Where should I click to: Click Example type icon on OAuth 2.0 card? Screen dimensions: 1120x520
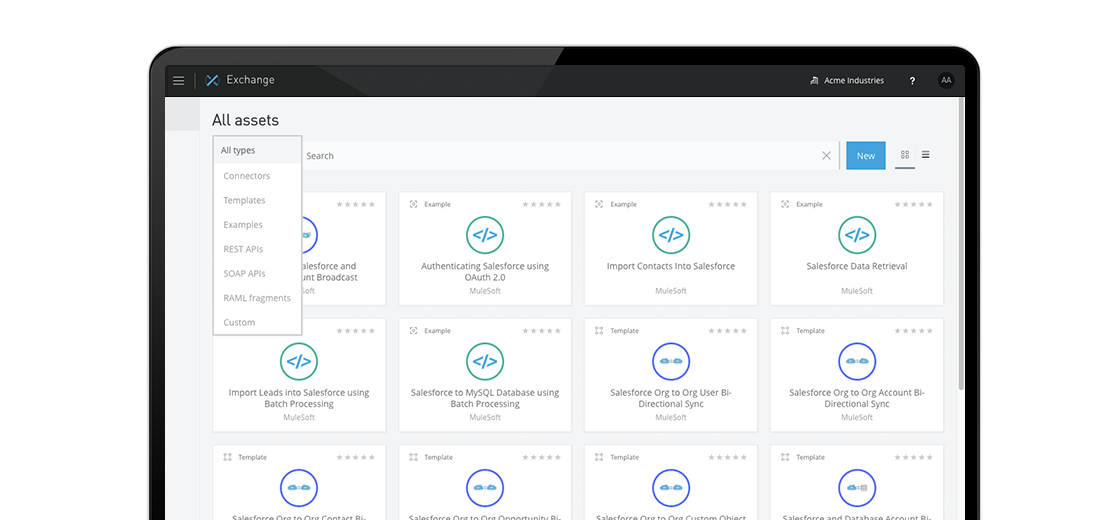pos(413,204)
